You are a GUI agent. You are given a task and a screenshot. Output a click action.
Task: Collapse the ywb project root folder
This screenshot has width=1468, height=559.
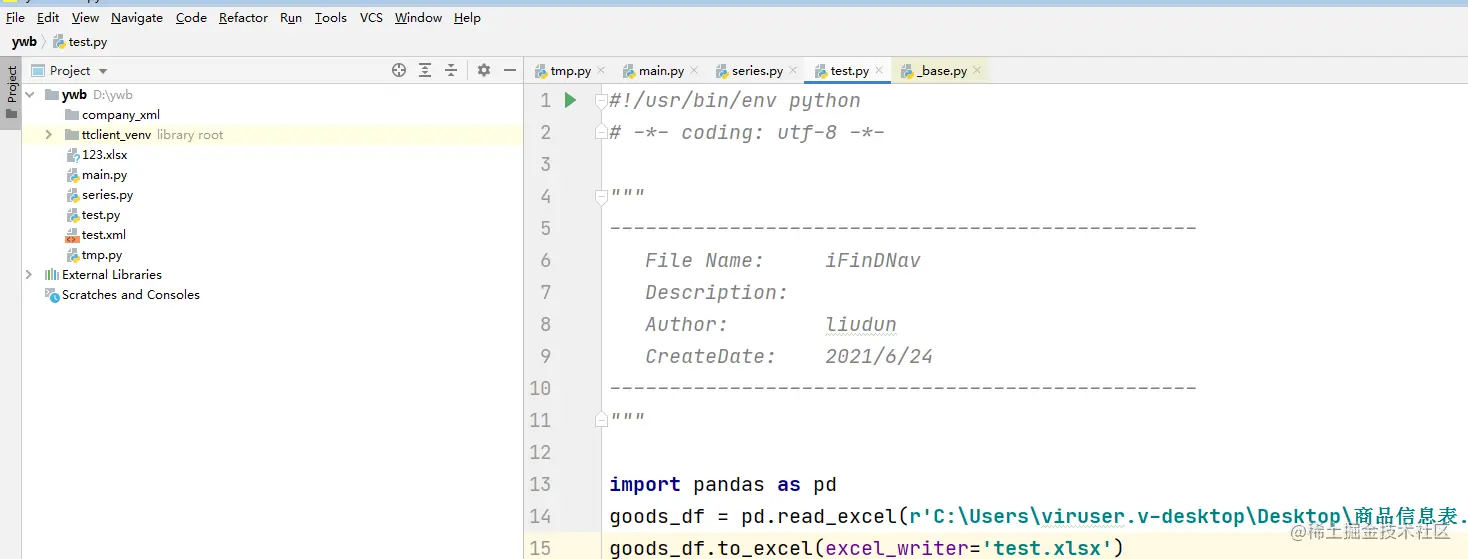tap(29, 95)
